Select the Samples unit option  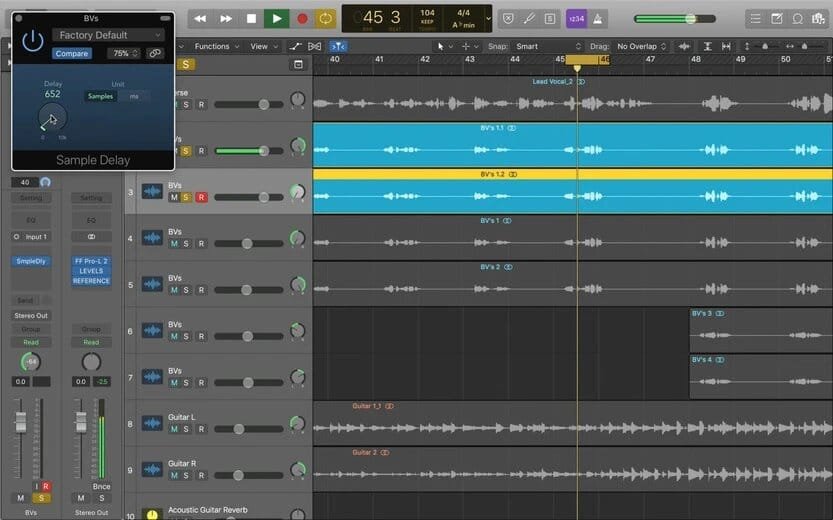[x=100, y=96]
